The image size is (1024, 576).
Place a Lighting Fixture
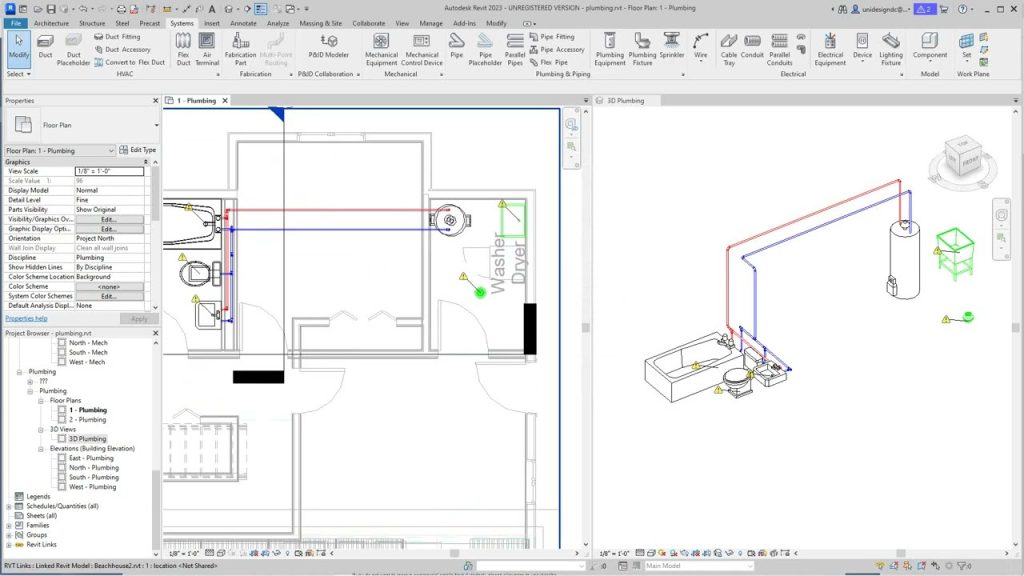pos(891,49)
